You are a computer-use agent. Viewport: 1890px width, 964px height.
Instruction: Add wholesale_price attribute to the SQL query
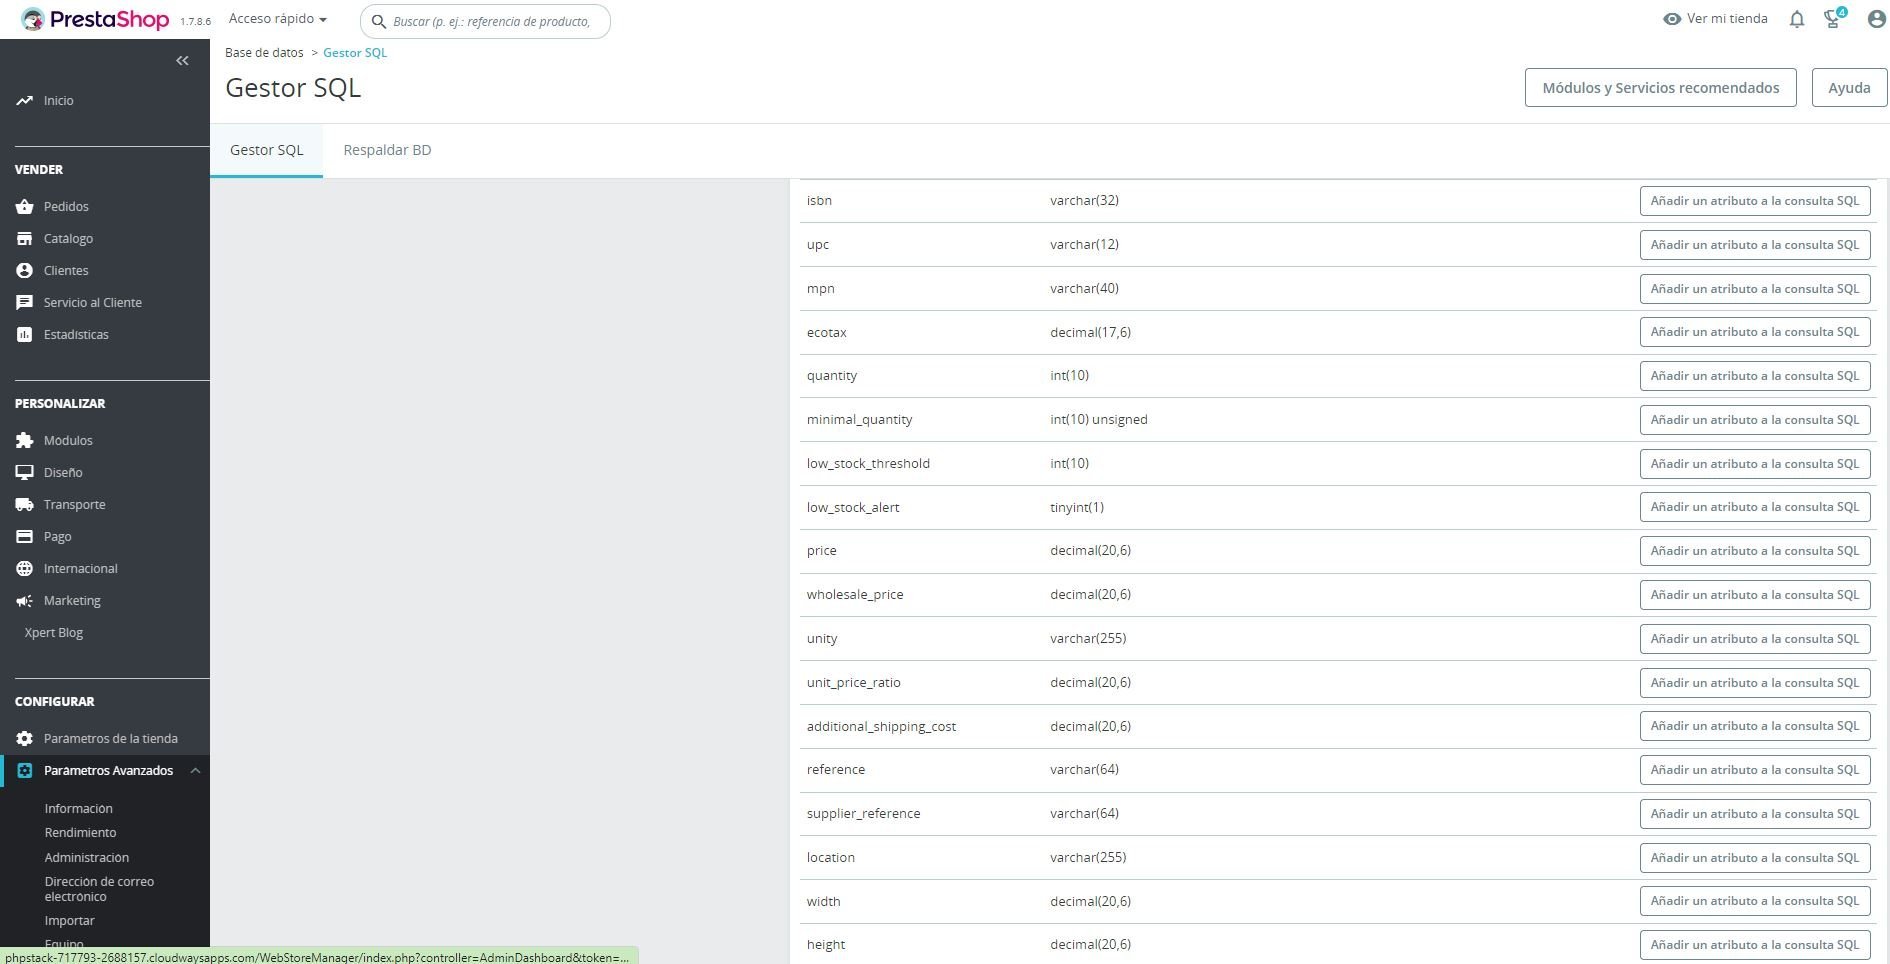point(1755,595)
